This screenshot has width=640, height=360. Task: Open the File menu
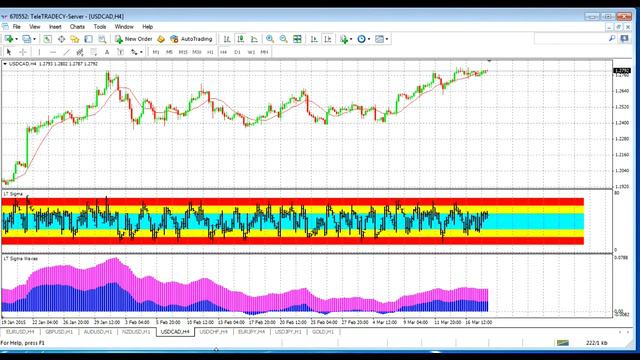pyautogui.click(x=17, y=27)
